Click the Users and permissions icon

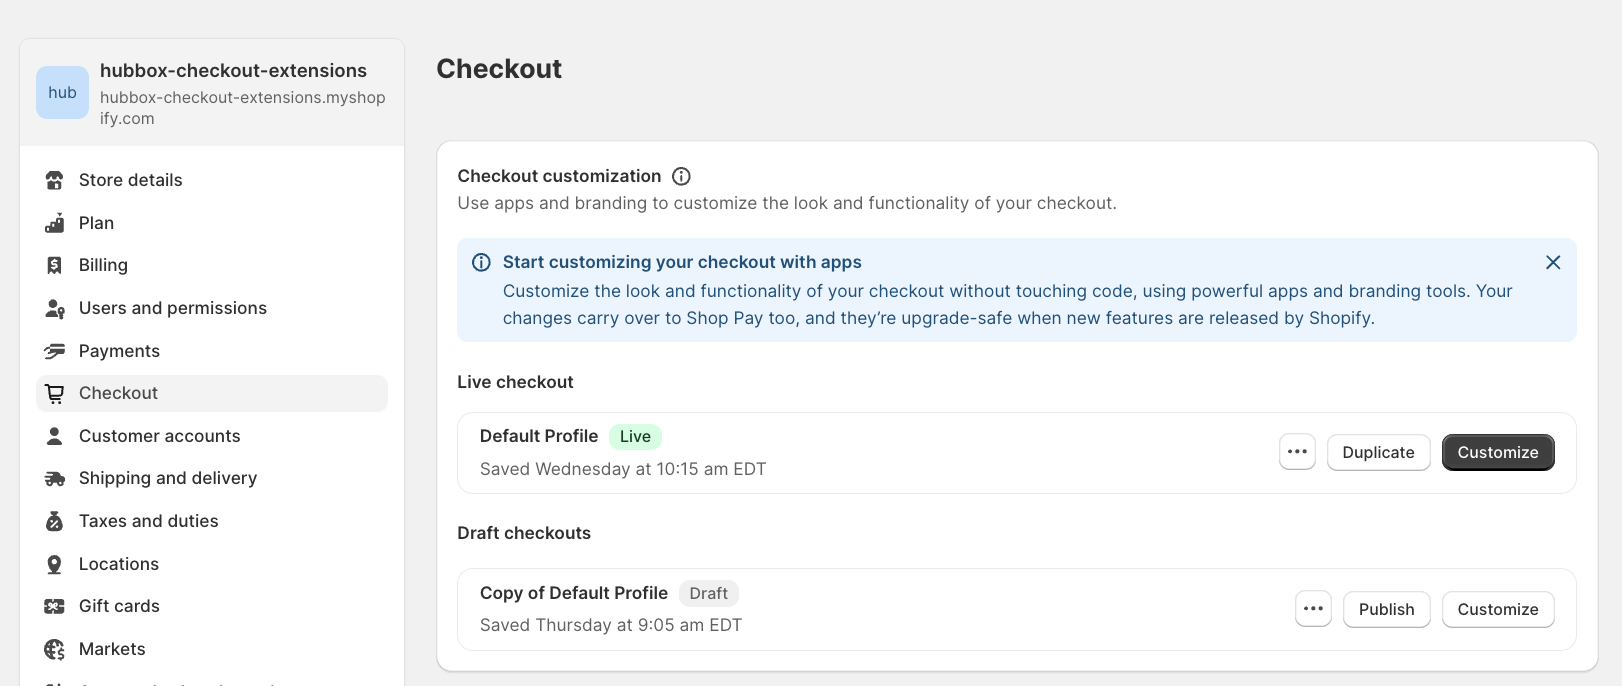pos(55,308)
